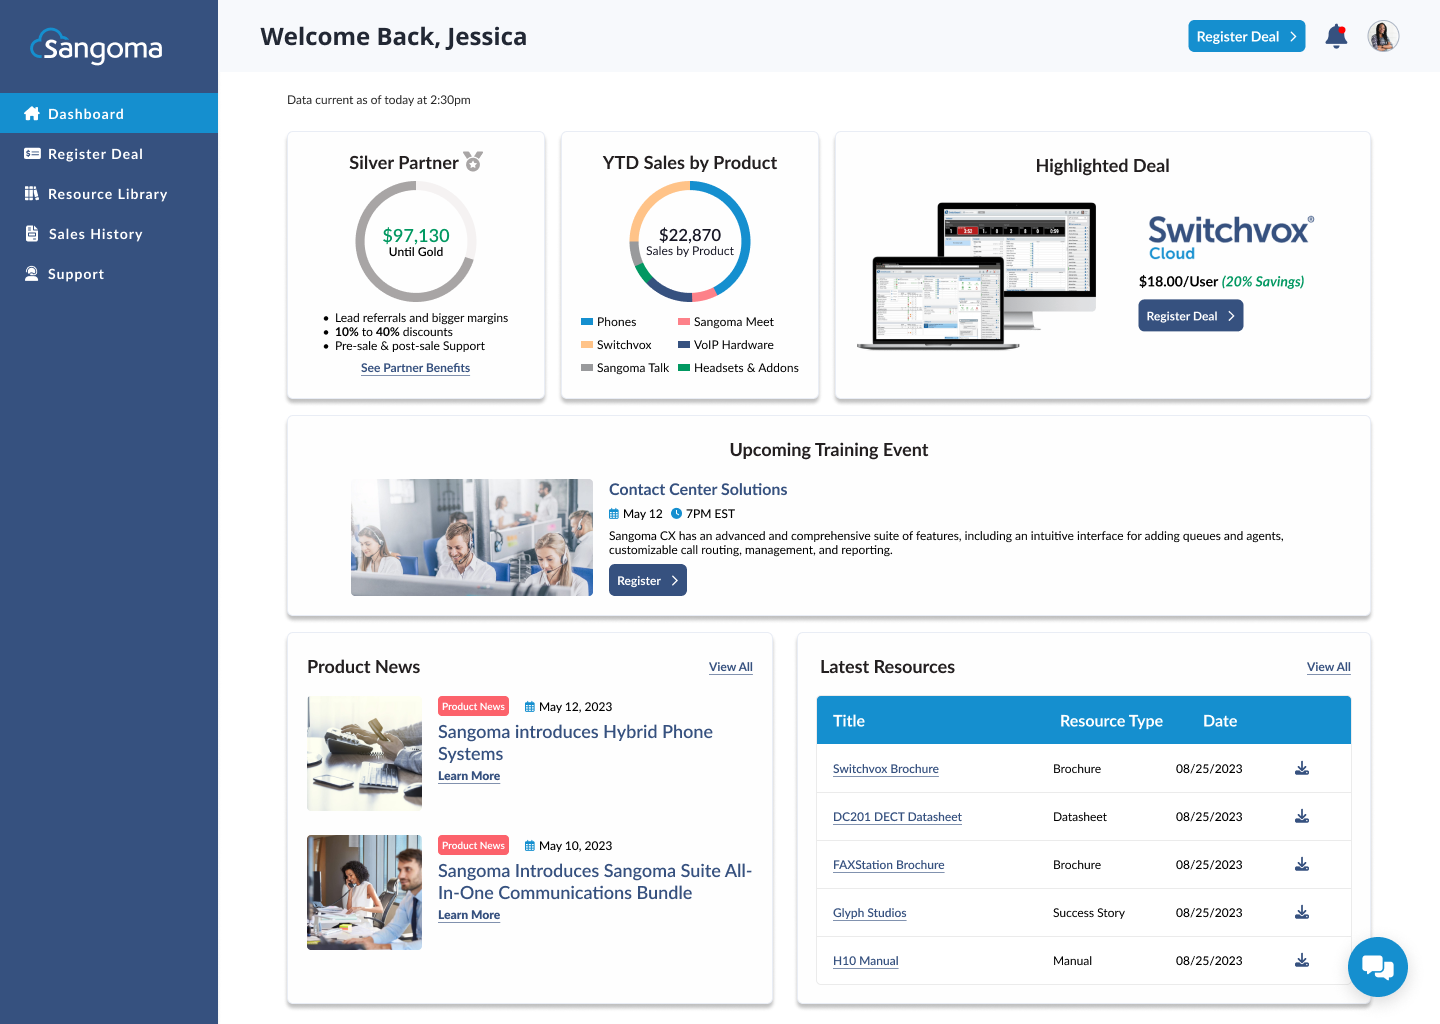Click Learn More under Hybrid Phone Systems
This screenshot has height=1024, width=1440.
pyautogui.click(x=468, y=775)
